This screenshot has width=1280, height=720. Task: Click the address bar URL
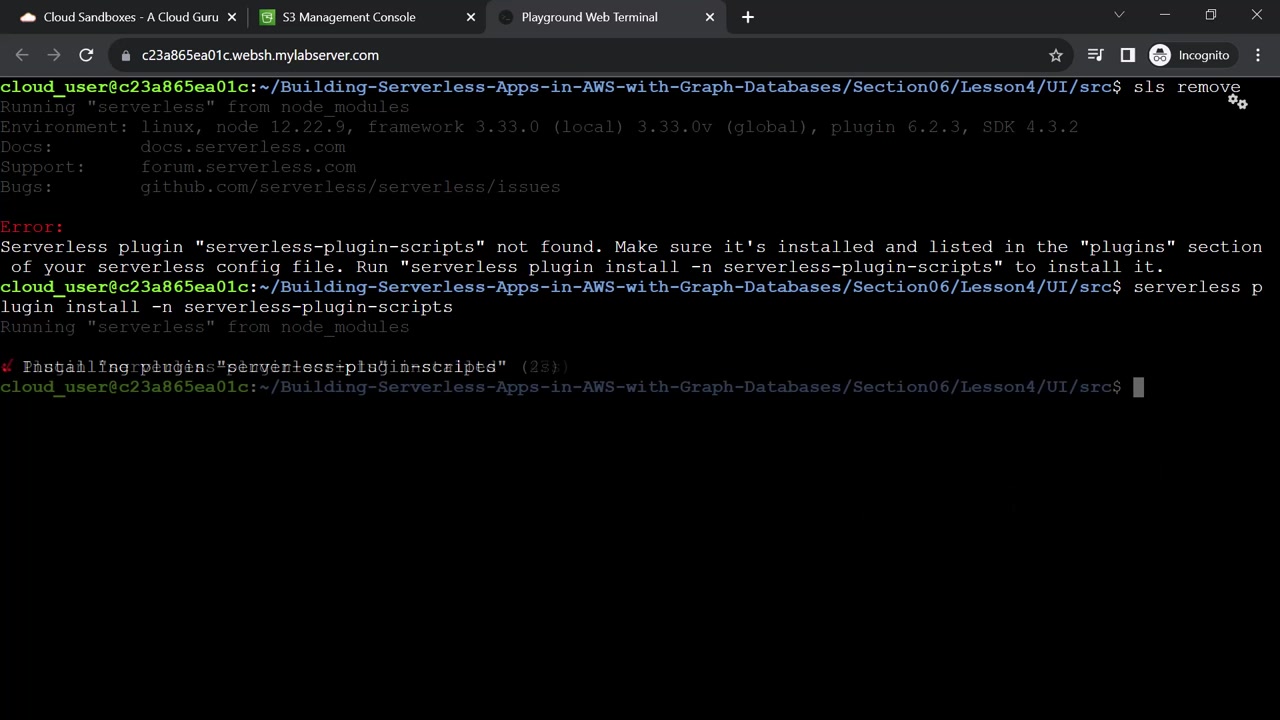click(x=260, y=55)
